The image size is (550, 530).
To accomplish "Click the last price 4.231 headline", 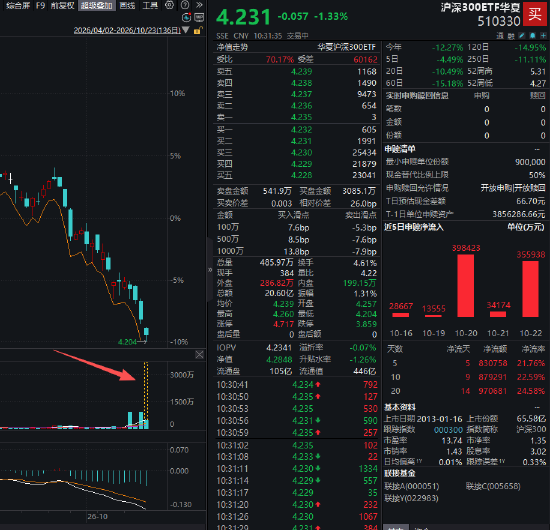I will tap(243, 17).
